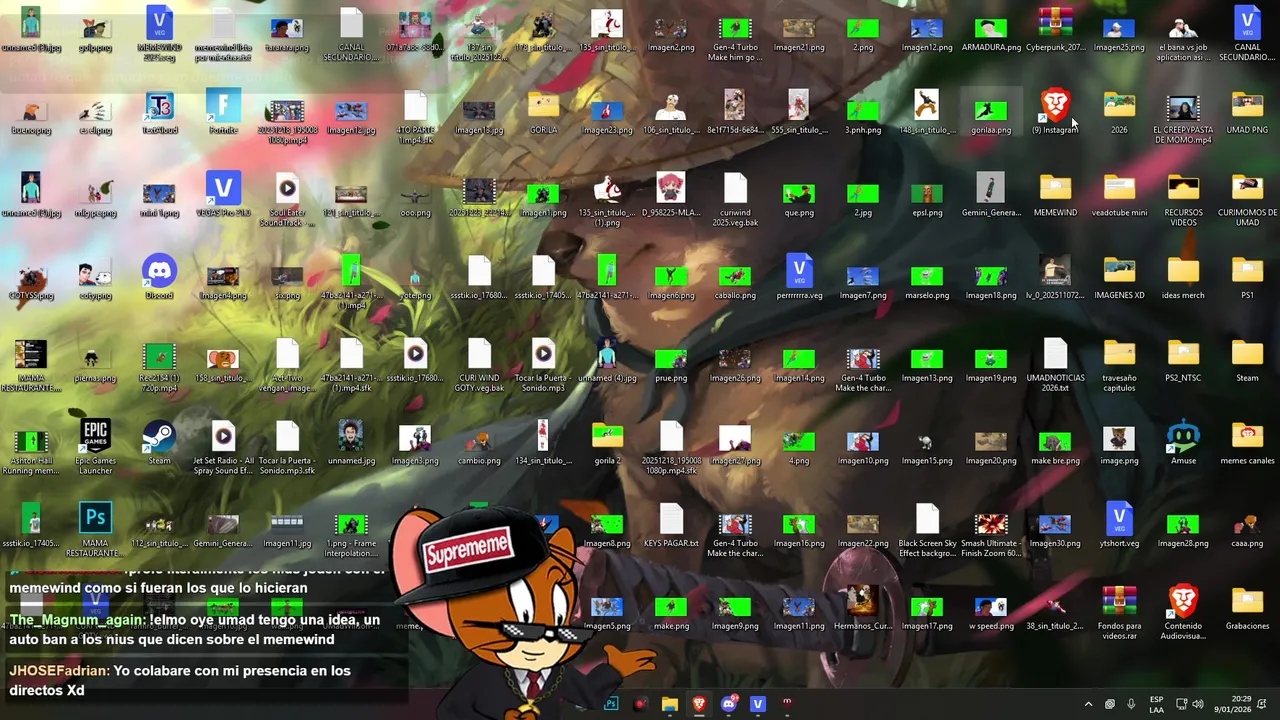Select the Hermanos_Cur image file
1280x720 pixels.
click(x=863, y=609)
